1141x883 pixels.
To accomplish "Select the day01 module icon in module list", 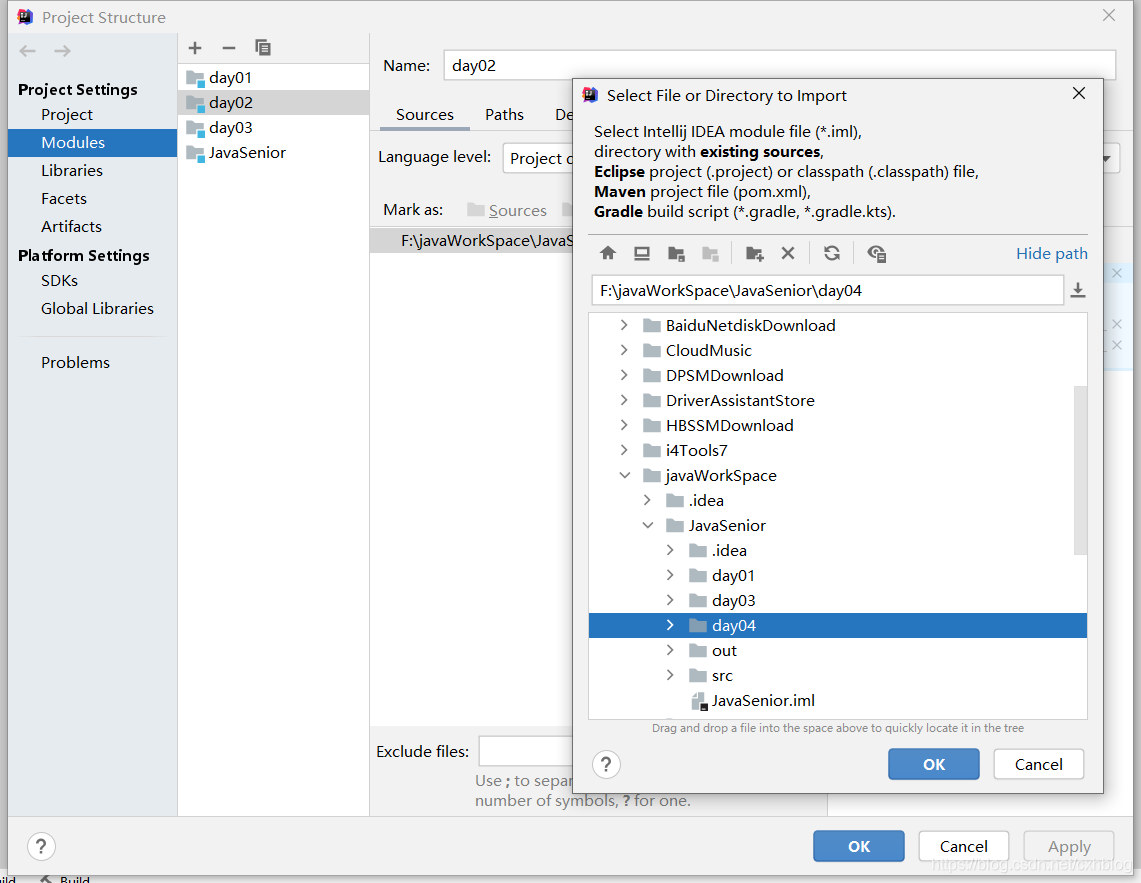I will point(195,78).
